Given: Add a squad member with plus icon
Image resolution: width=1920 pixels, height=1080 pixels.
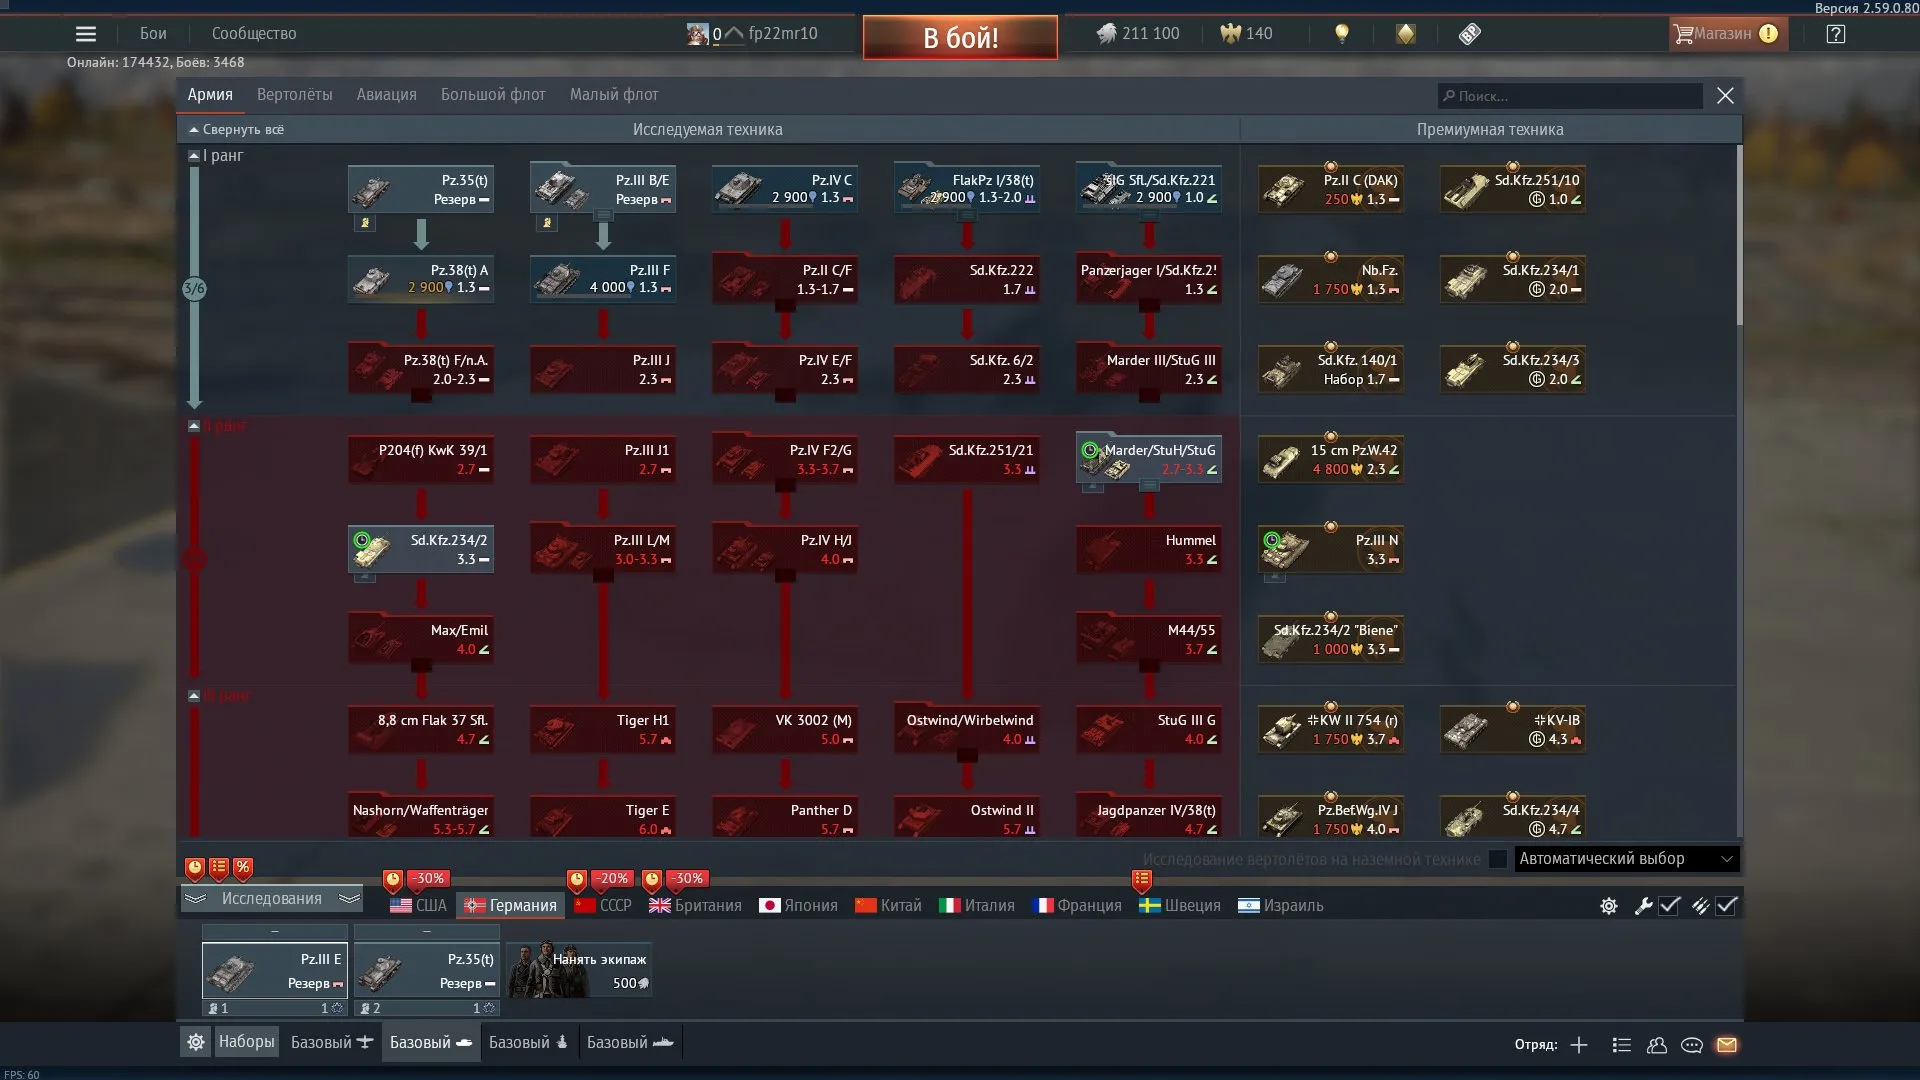Looking at the screenshot, I should 1579,1045.
